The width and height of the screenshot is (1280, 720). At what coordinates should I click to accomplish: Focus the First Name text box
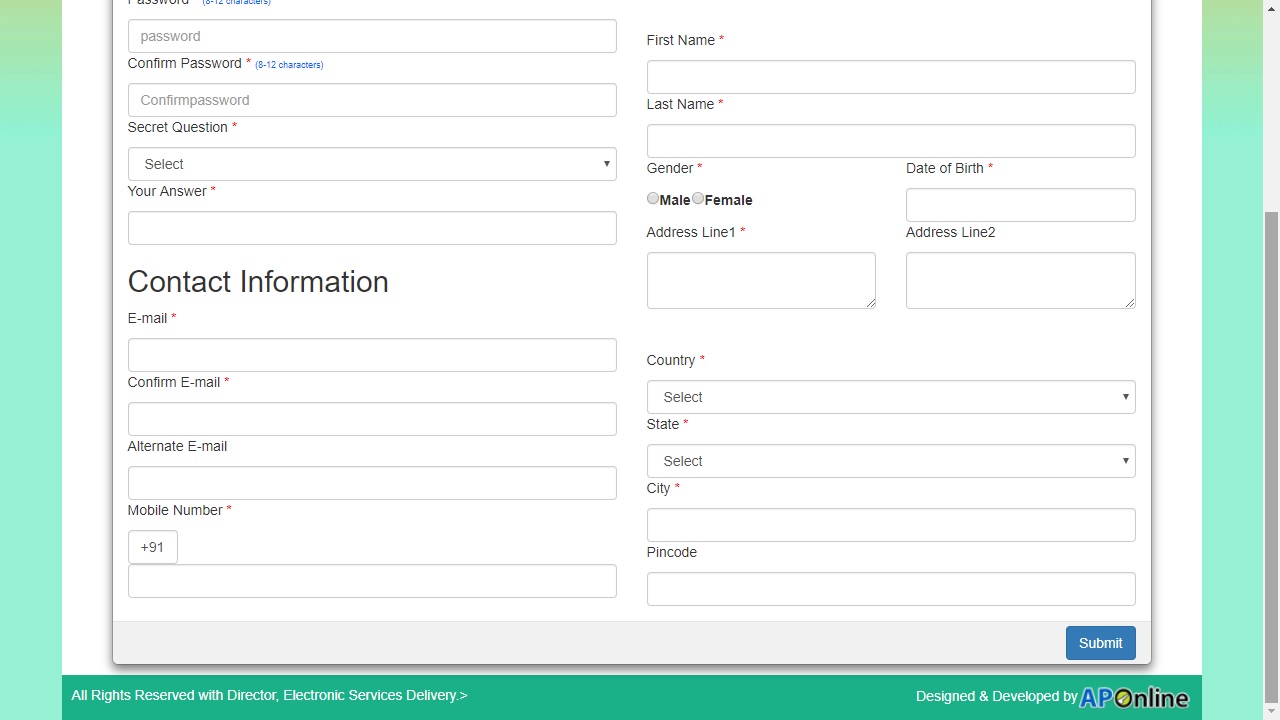[890, 77]
